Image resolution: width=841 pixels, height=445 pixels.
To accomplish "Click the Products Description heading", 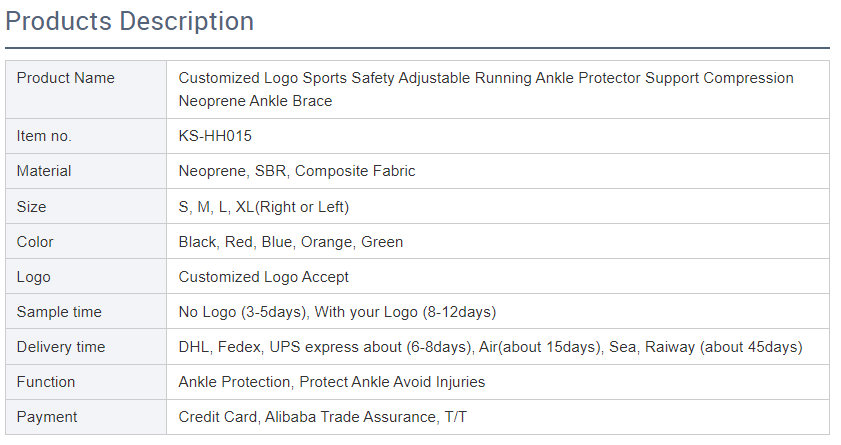I will (130, 21).
